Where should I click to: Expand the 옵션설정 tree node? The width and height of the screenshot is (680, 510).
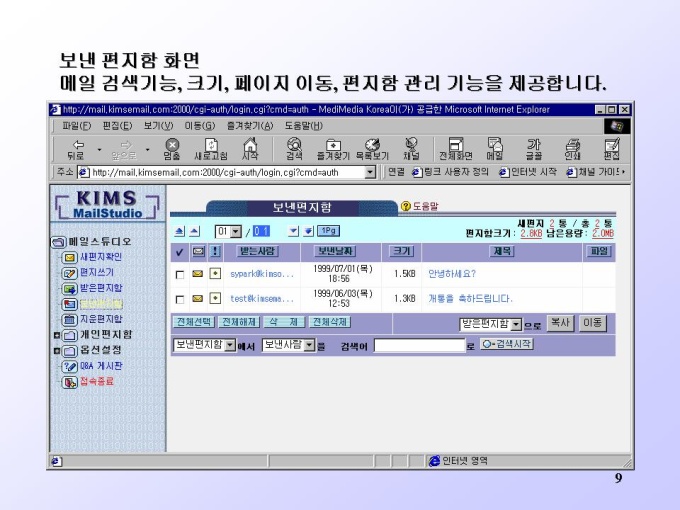(57, 351)
